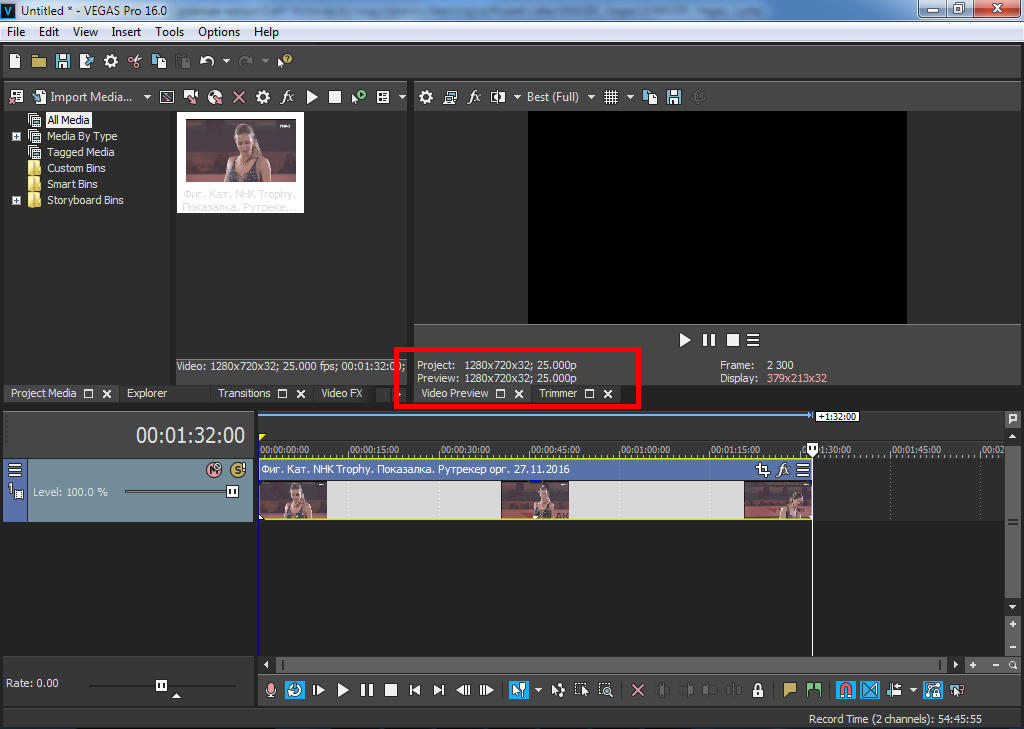Open the Insert menu

coord(126,32)
